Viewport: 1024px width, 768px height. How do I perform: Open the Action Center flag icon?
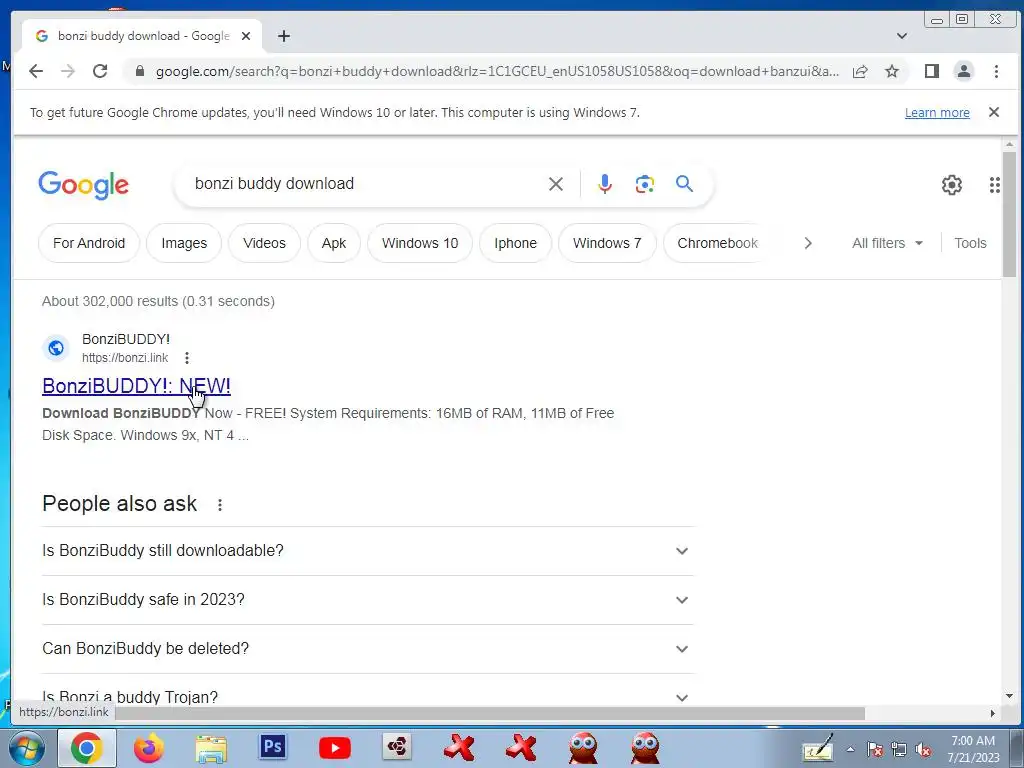point(875,750)
